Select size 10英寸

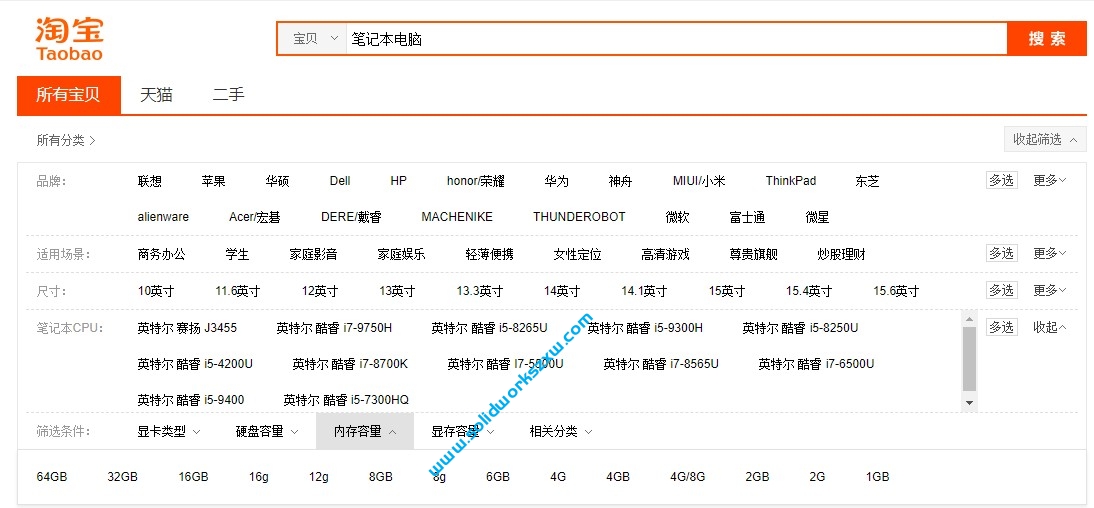(156, 291)
